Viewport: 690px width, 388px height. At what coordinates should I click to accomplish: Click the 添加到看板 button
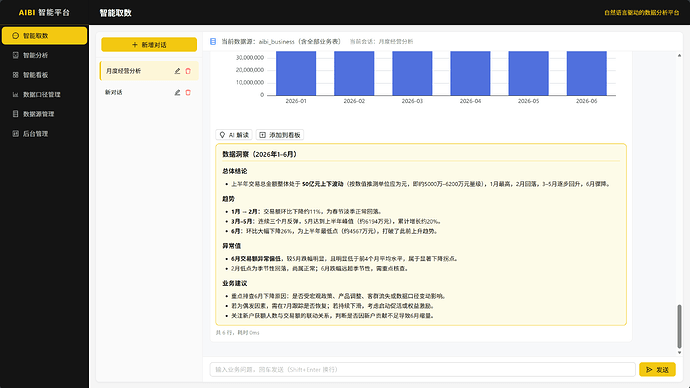pyautogui.click(x=280, y=135)
